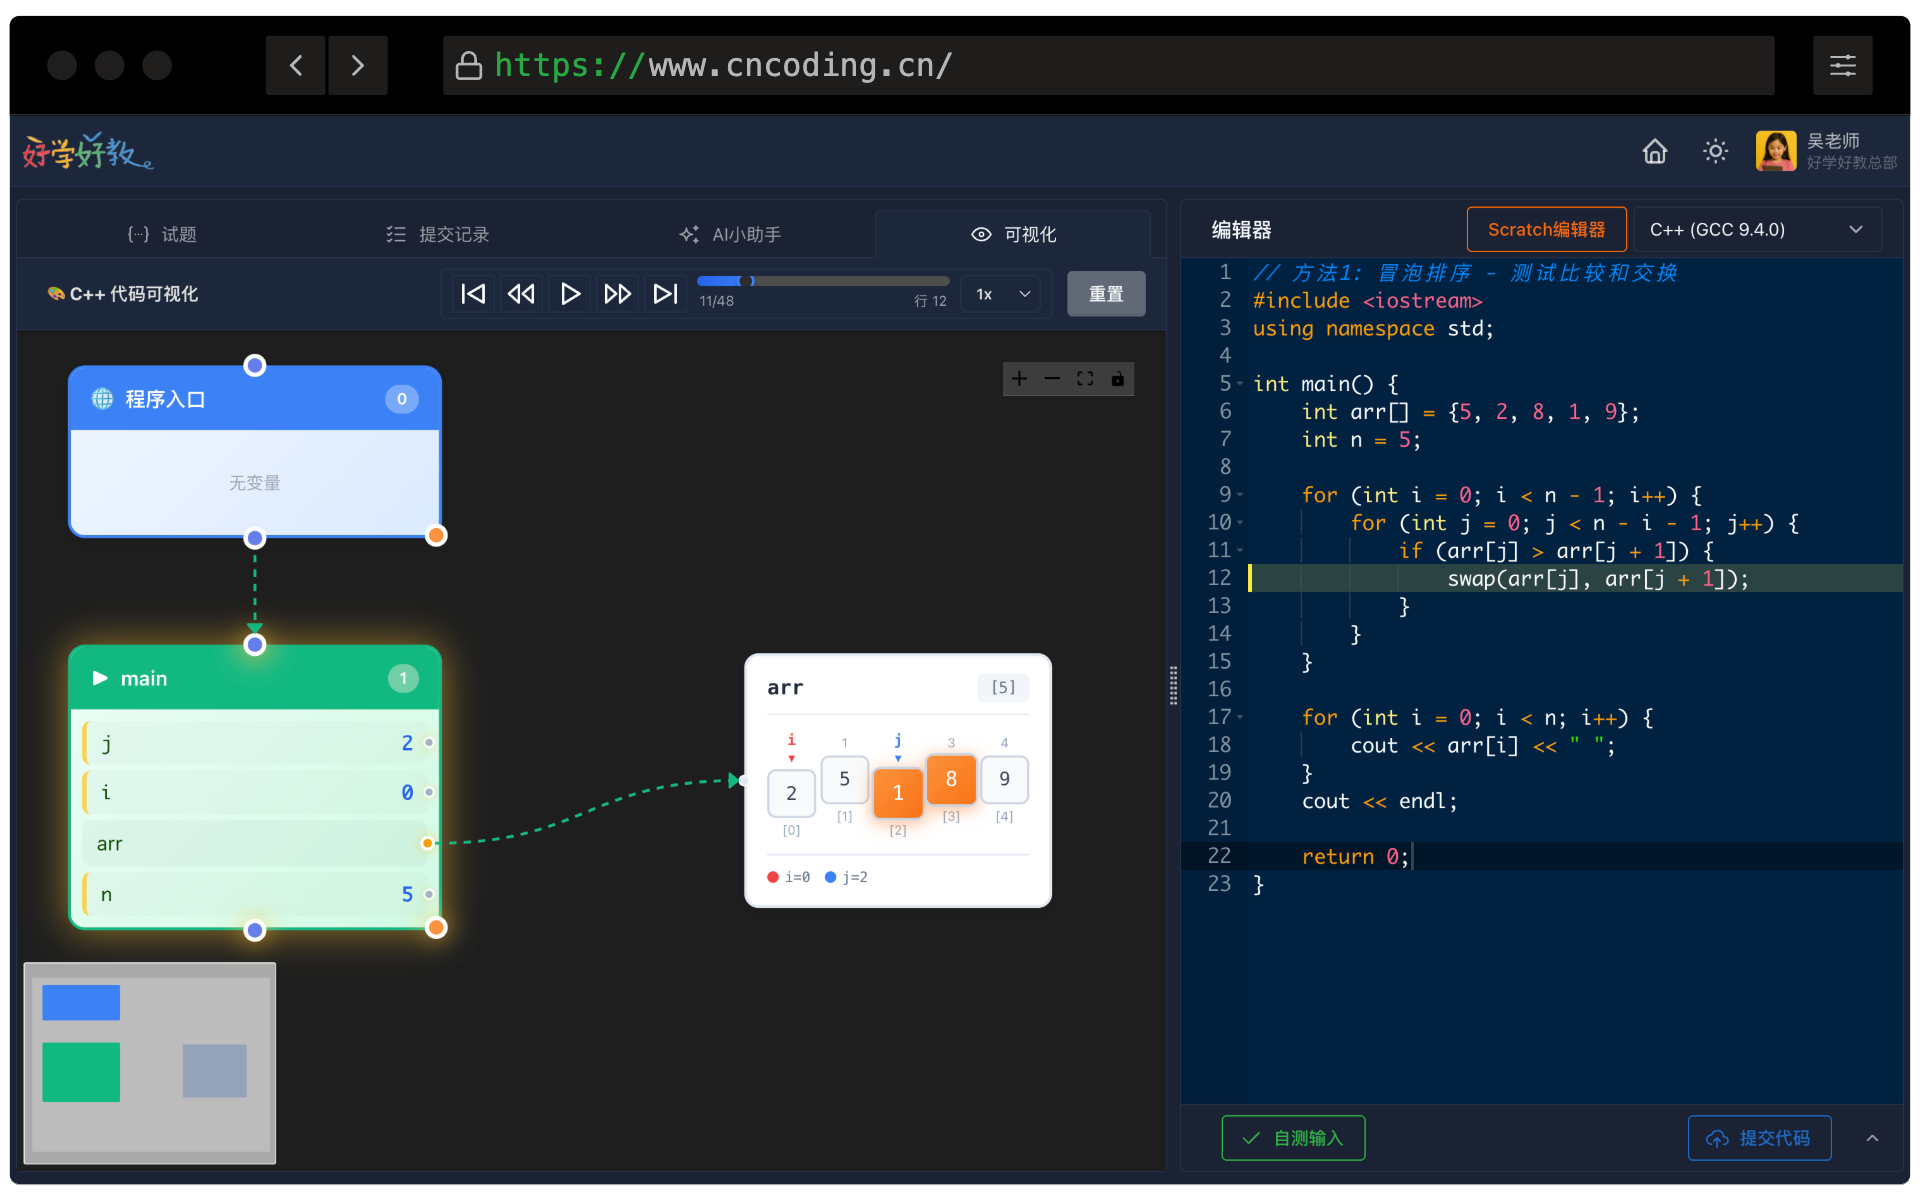
Task: Jump to the first visualization step
Action: 473,294
